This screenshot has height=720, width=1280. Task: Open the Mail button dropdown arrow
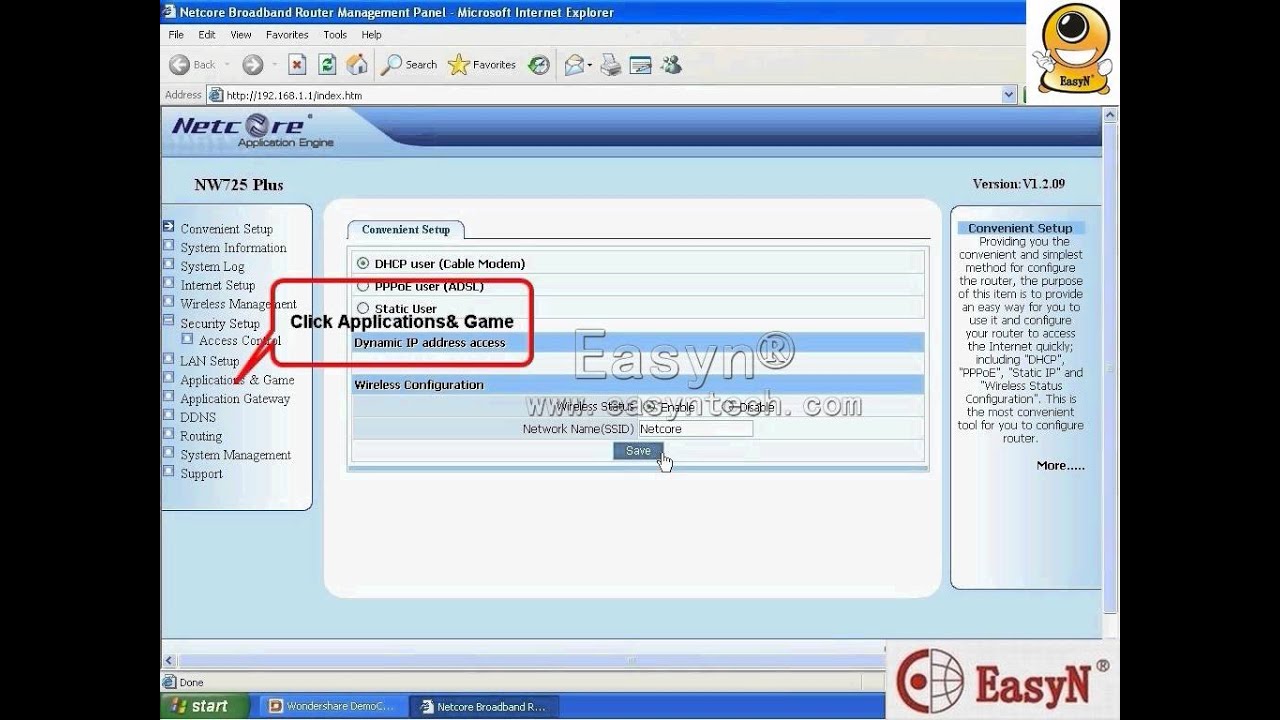pyautogui.click(x=590, y=65)
